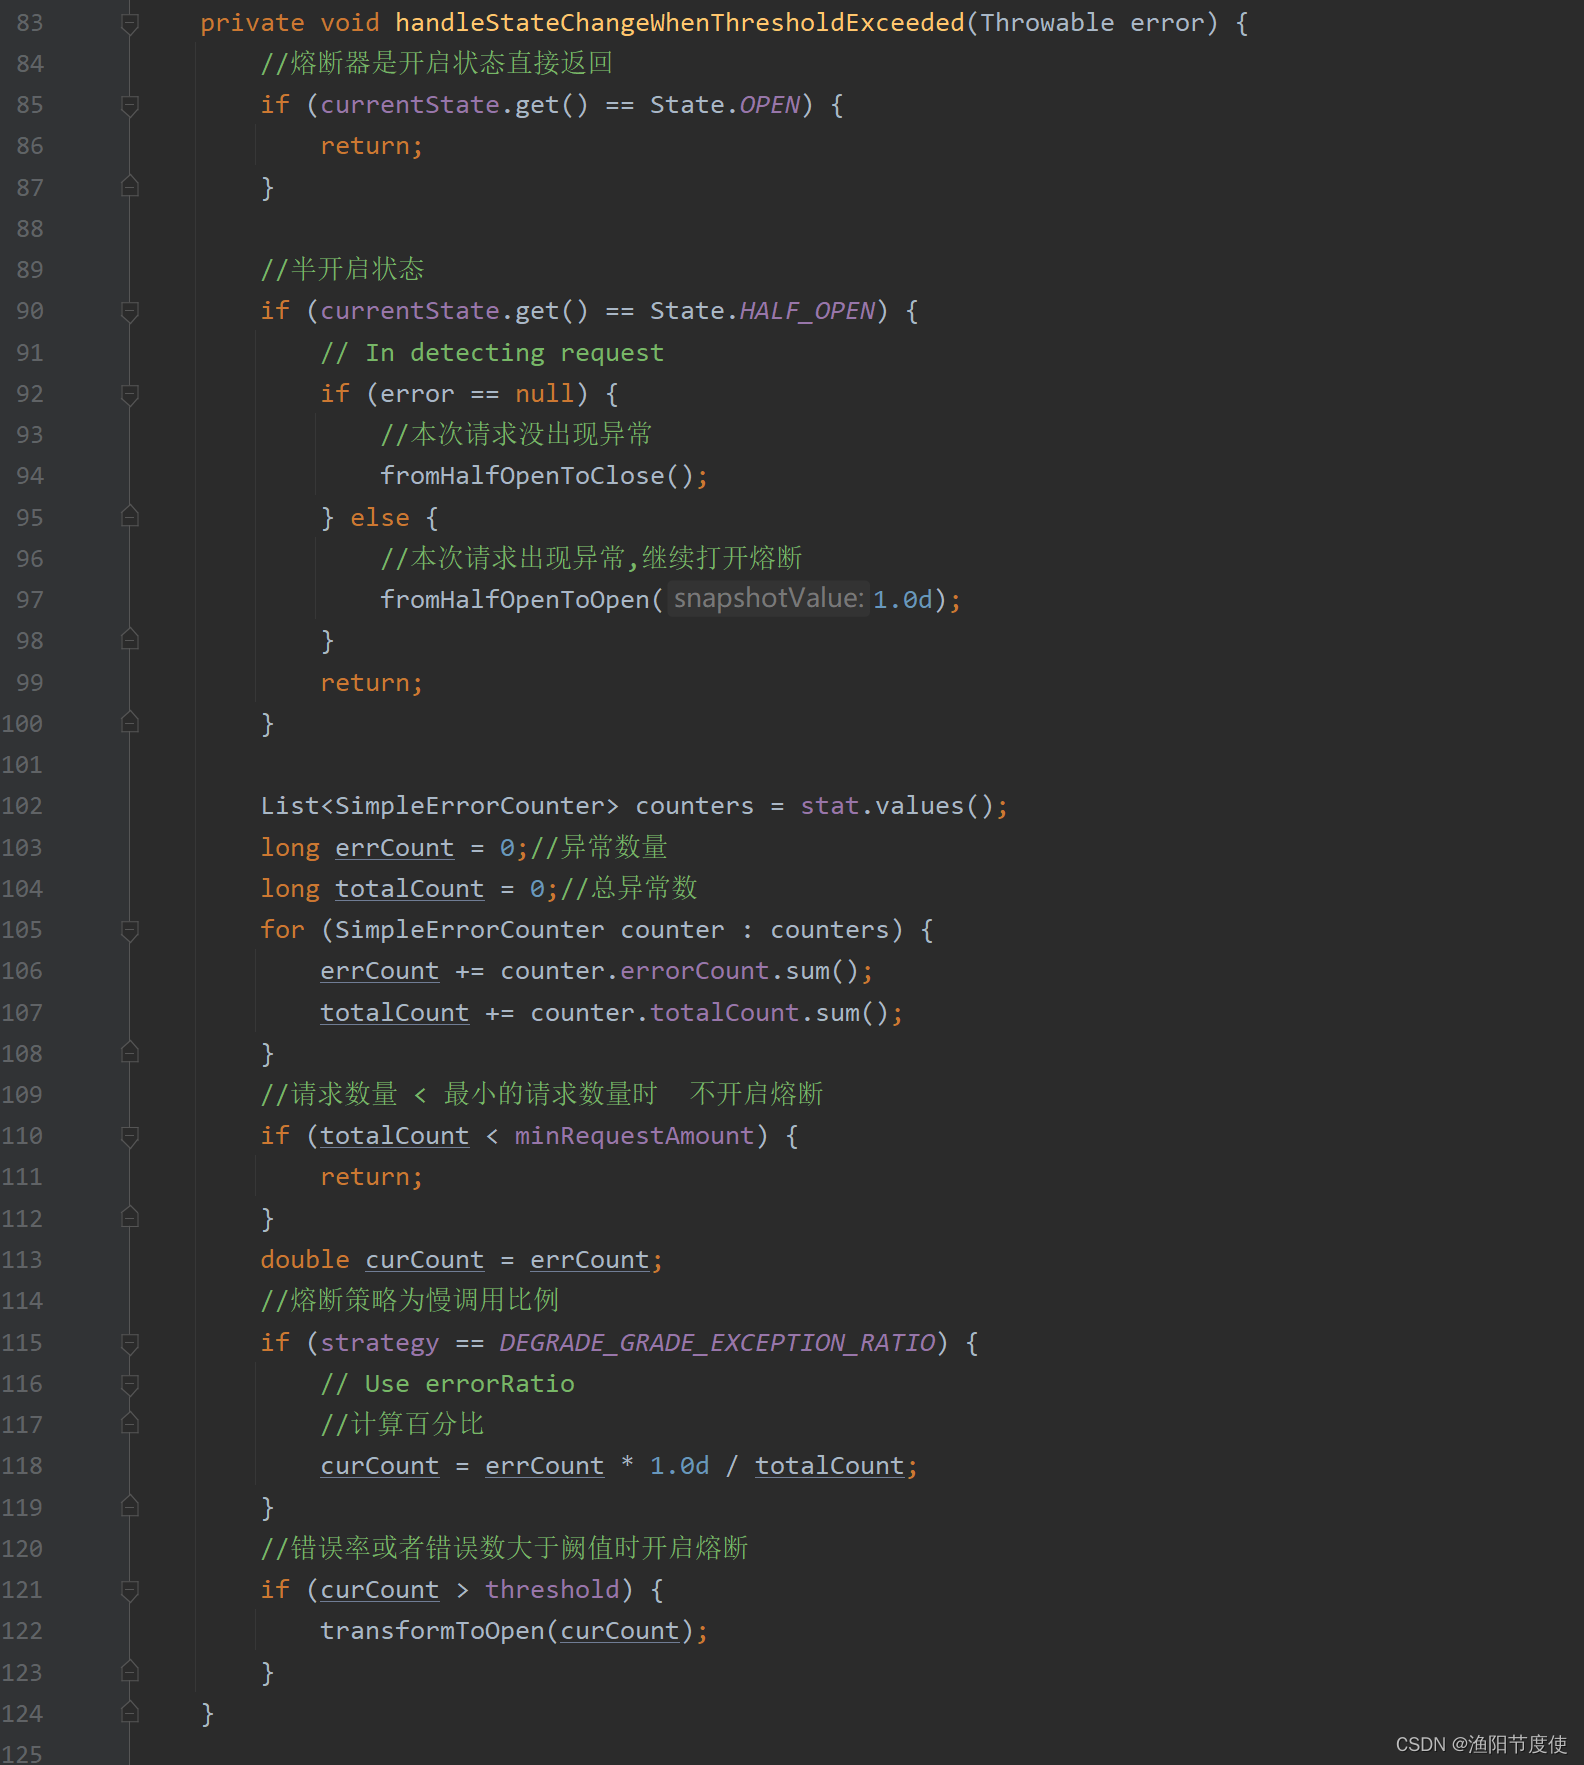Collapse the threshold if-block on line 121
Screen dimensions: 1584x1765
130,1590
